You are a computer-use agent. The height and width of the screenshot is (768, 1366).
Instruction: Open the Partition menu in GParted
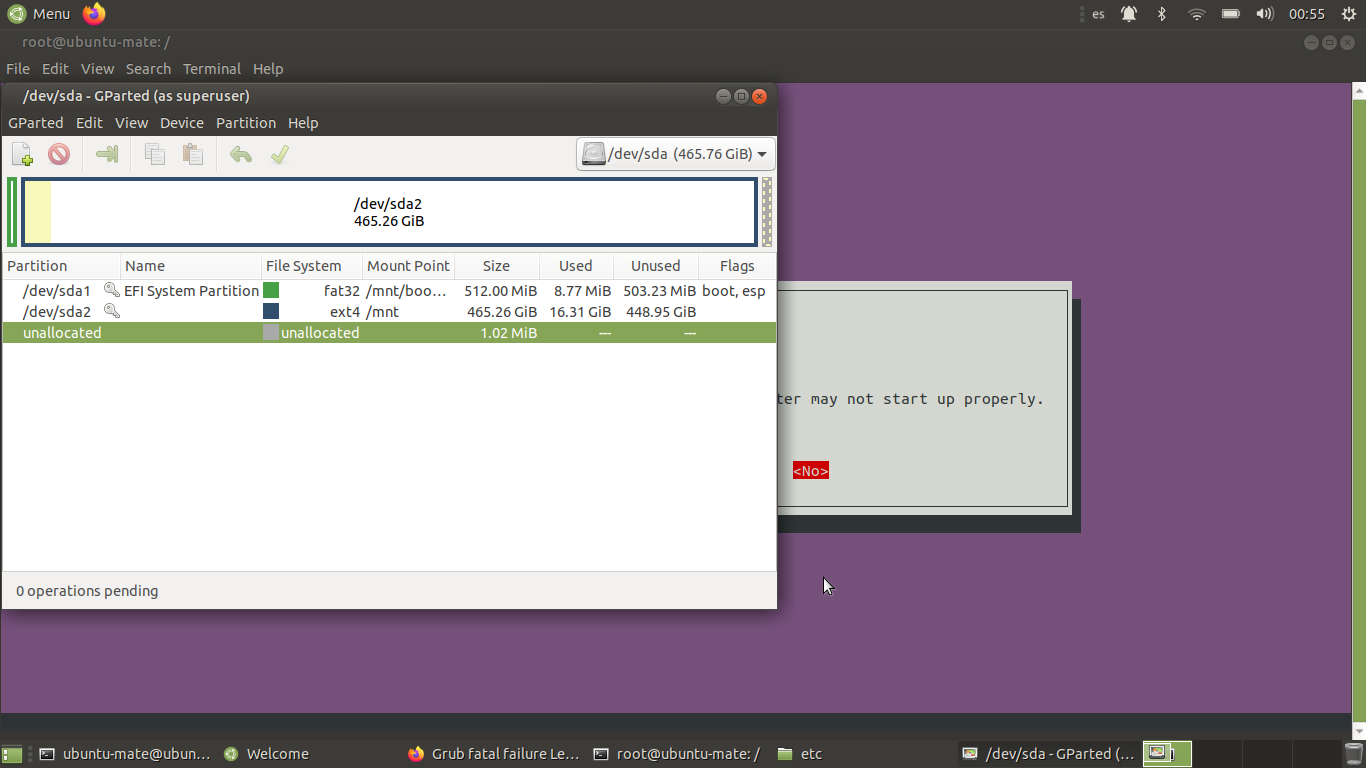coord(245,123)
